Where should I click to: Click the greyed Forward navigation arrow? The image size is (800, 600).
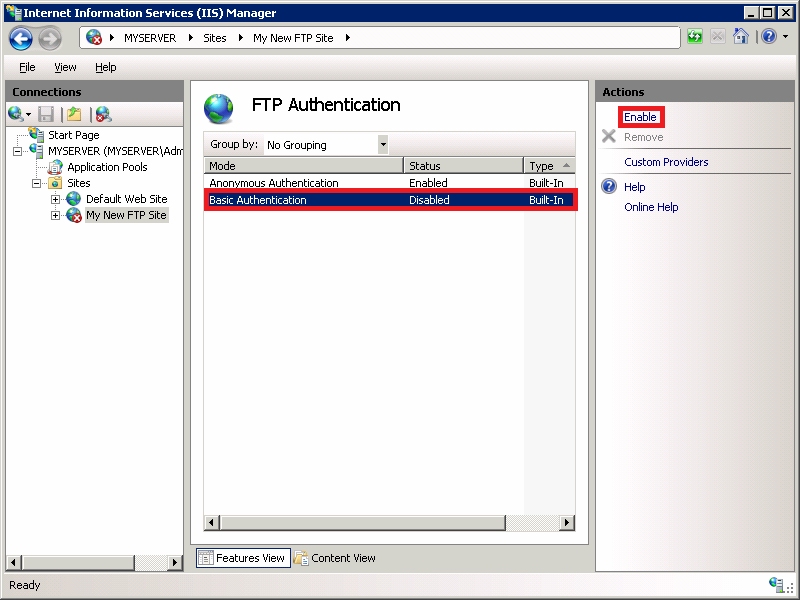[50, 38]
